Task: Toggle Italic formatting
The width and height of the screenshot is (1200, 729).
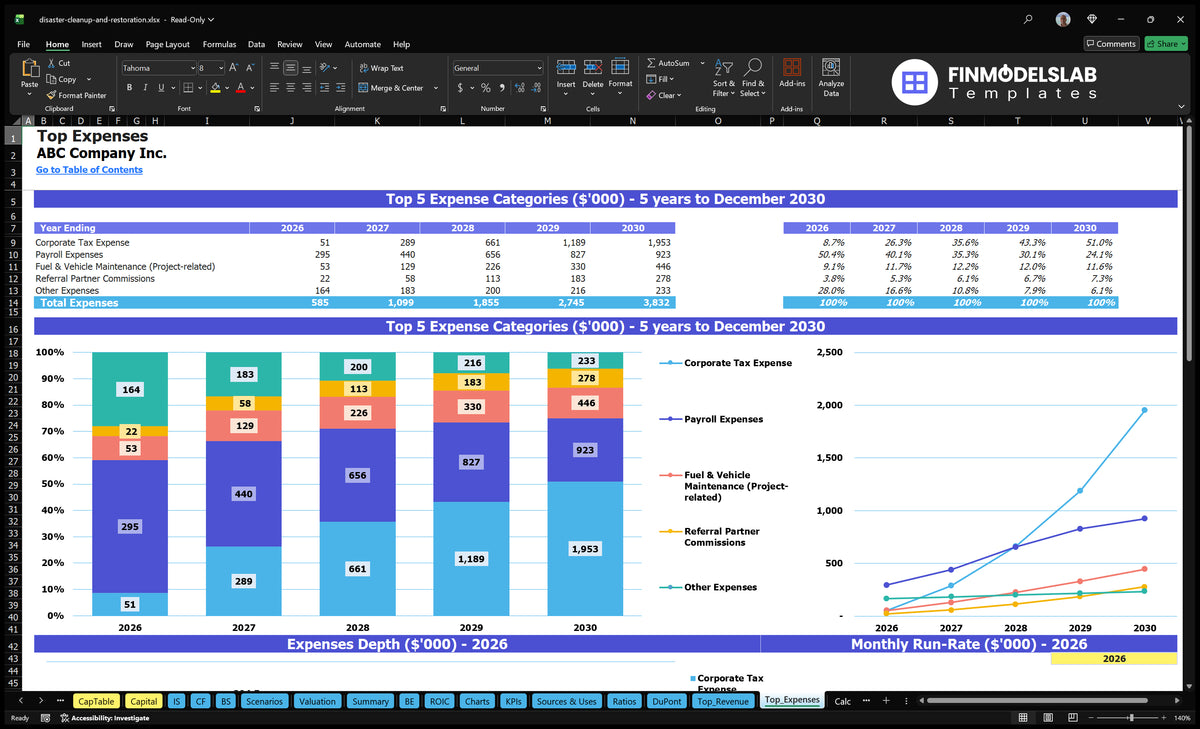Action: tap(145, 88)
